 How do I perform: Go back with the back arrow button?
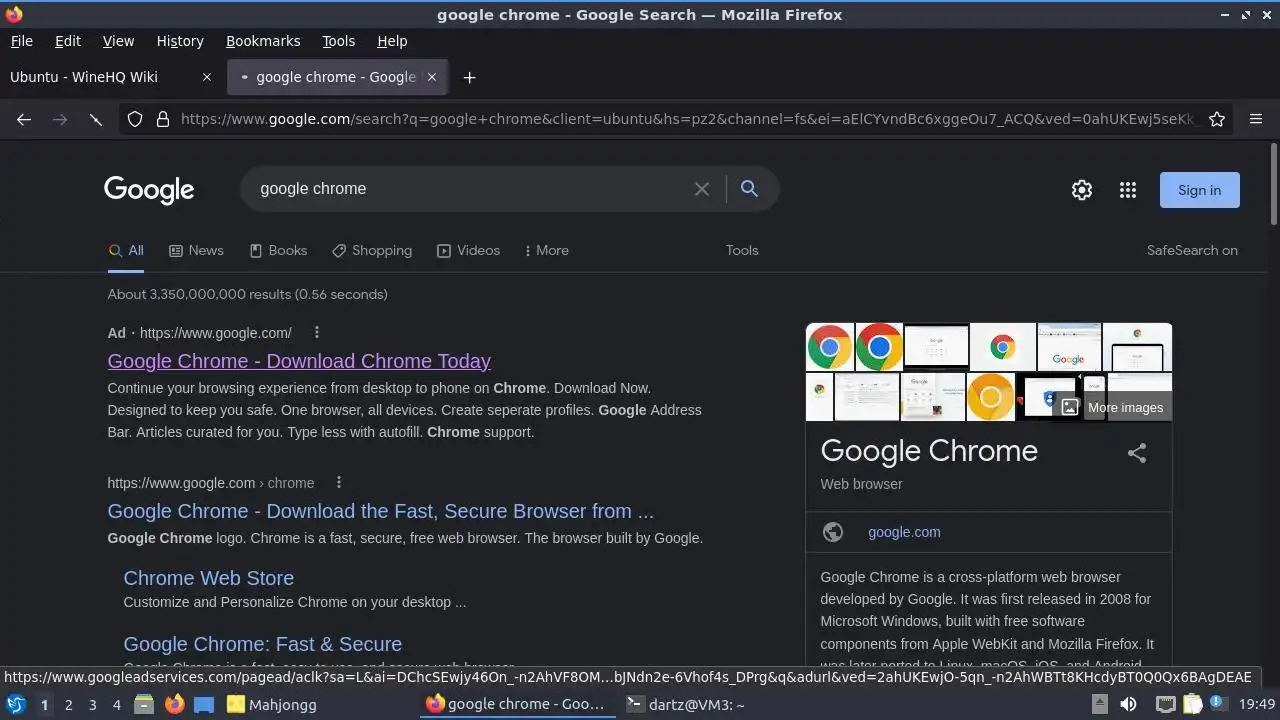[24, 119]
